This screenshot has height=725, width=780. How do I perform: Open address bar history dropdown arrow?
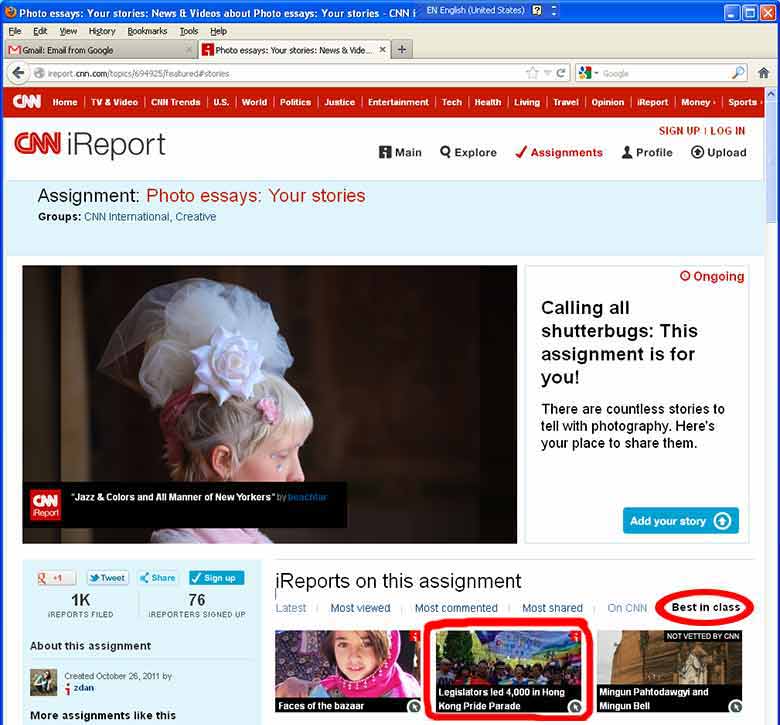coord(547,73)
